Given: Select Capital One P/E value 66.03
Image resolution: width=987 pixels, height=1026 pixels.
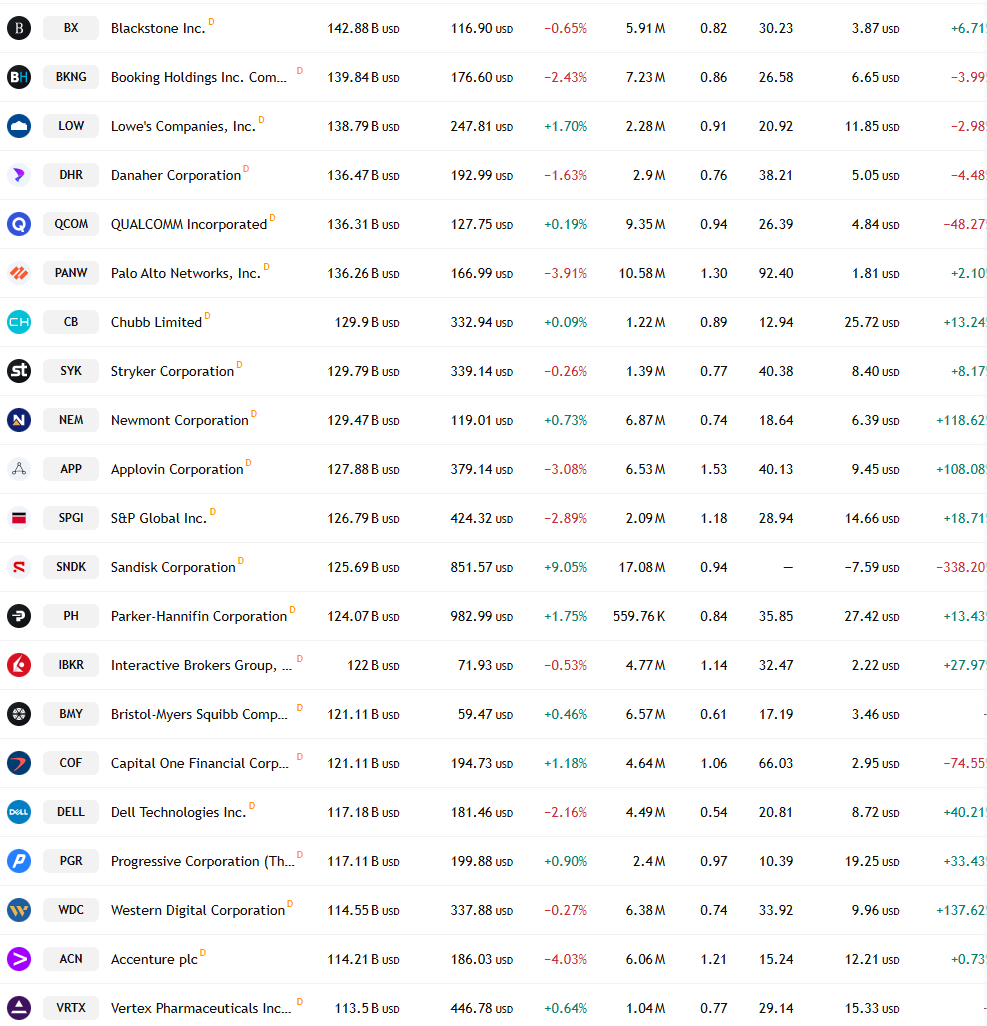Looking at the screenshot, I should click(776, 763).
